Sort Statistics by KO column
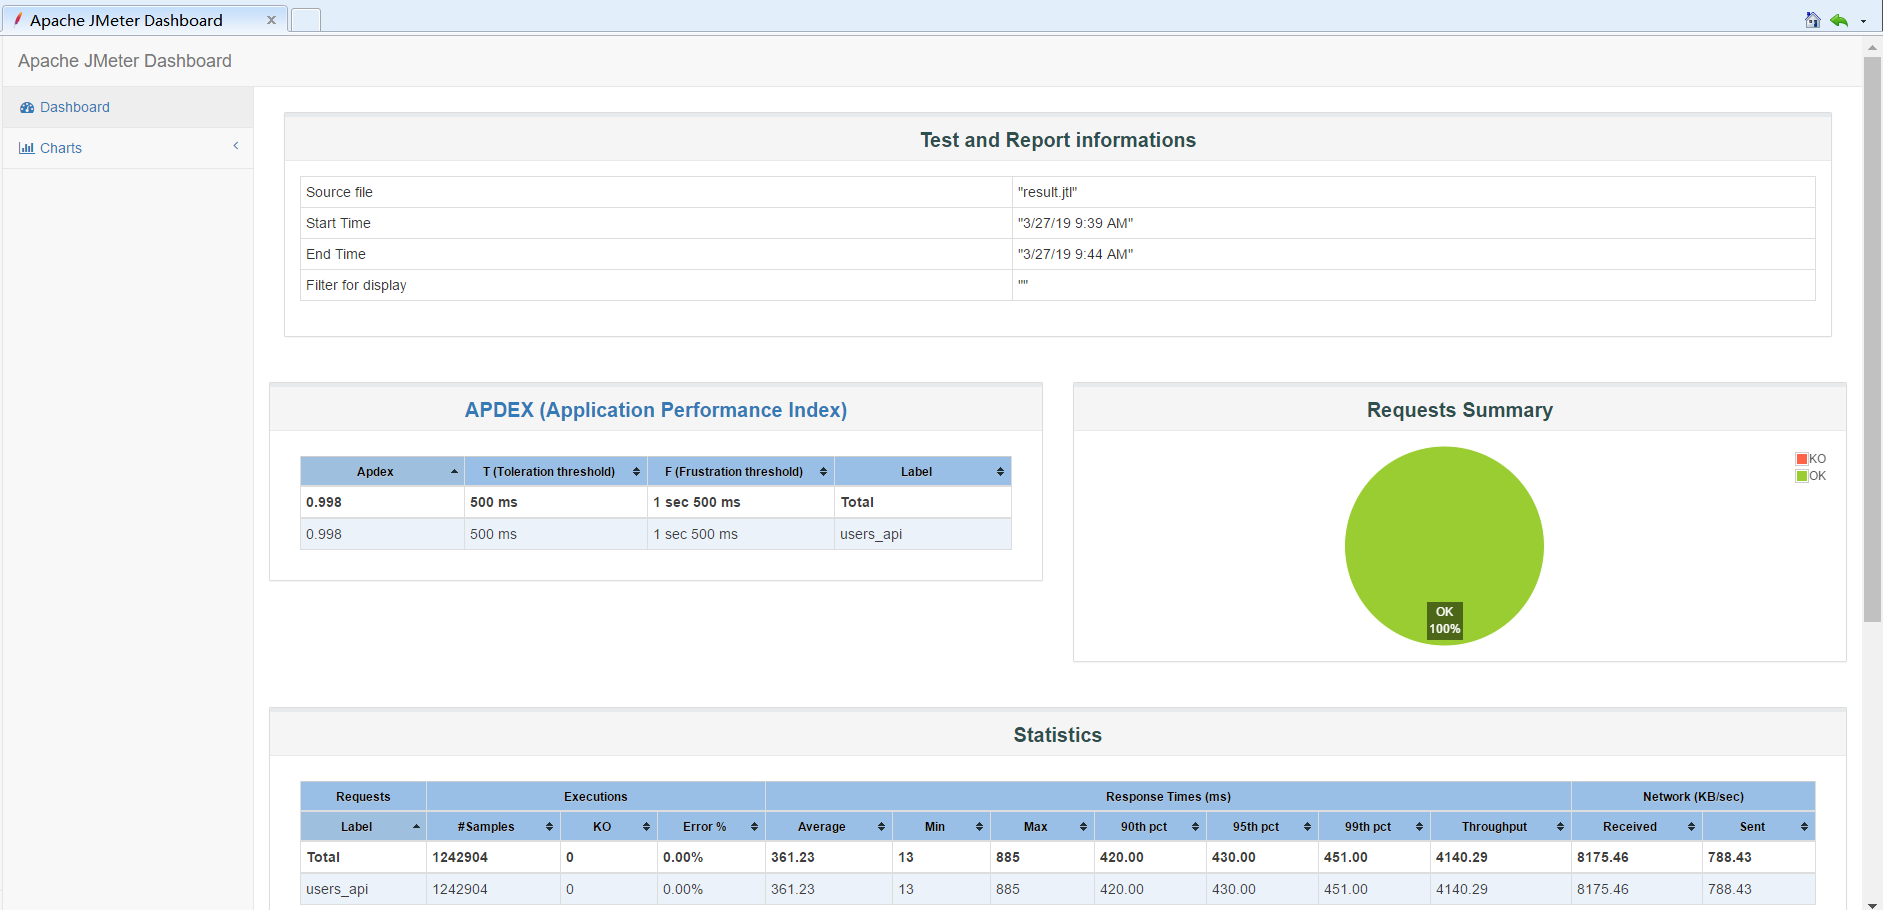This screenshot has height=910, width=1883. click(609, 826)
